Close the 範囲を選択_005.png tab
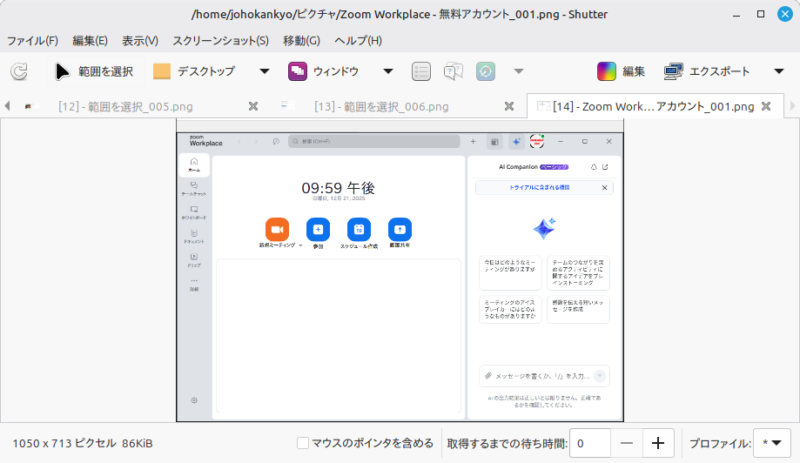This screenshot has height=463, width=800. pos(253,106)
